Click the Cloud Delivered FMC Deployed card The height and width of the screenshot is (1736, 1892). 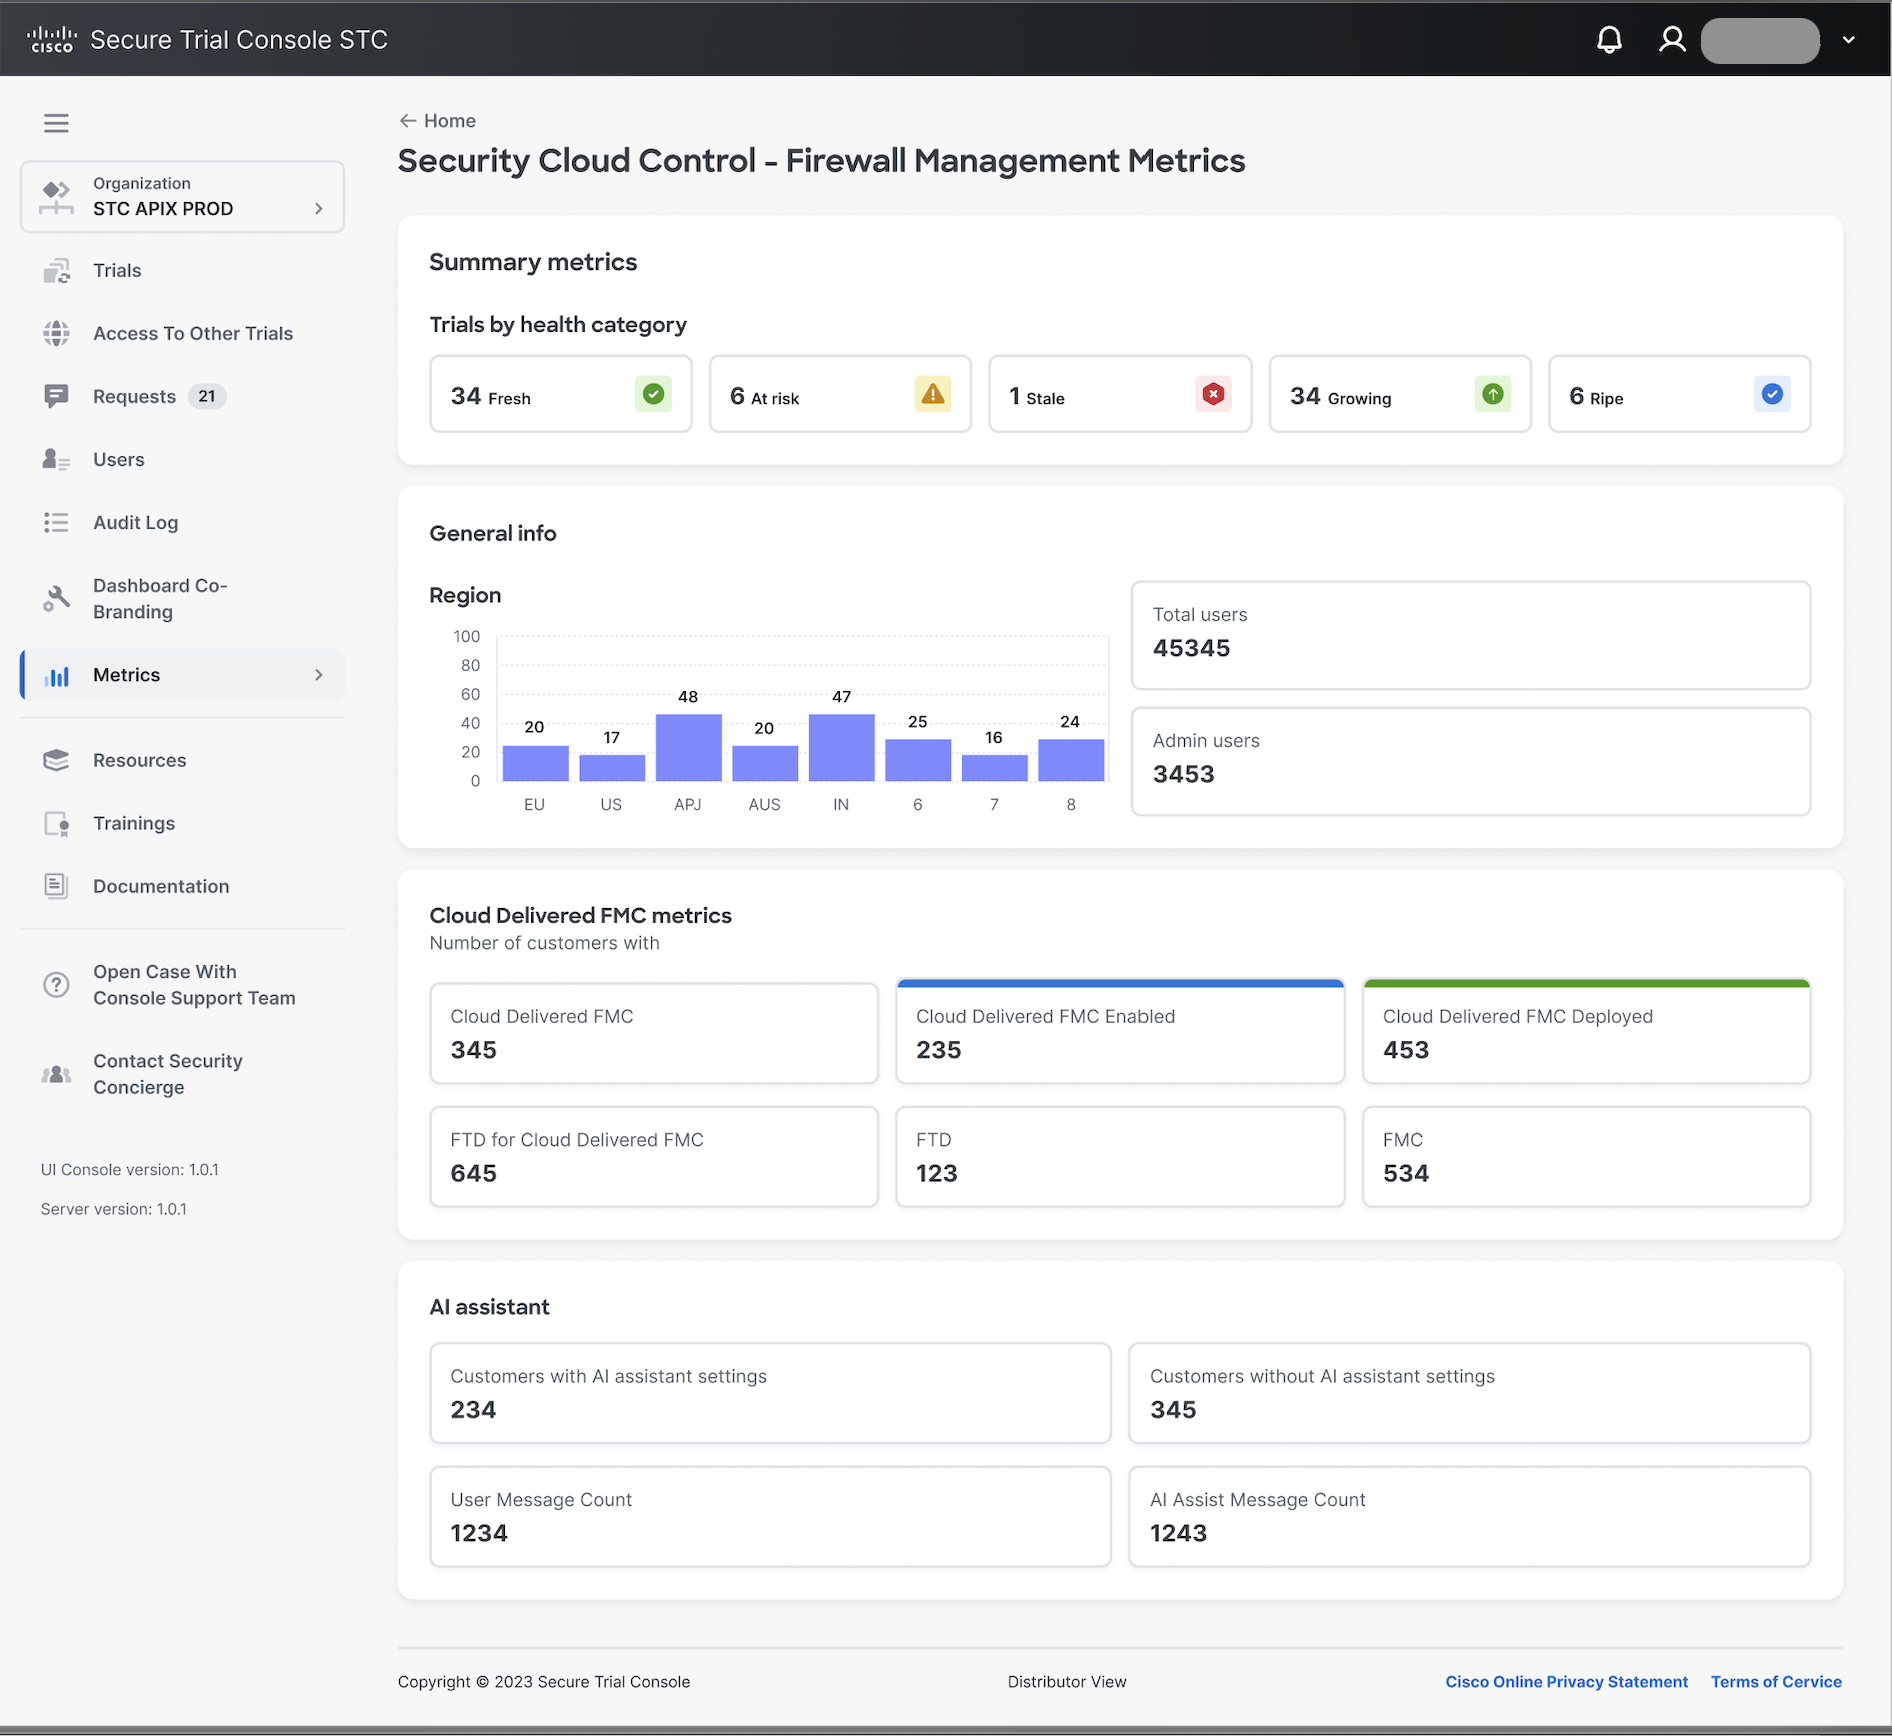coord(1587,1031)
